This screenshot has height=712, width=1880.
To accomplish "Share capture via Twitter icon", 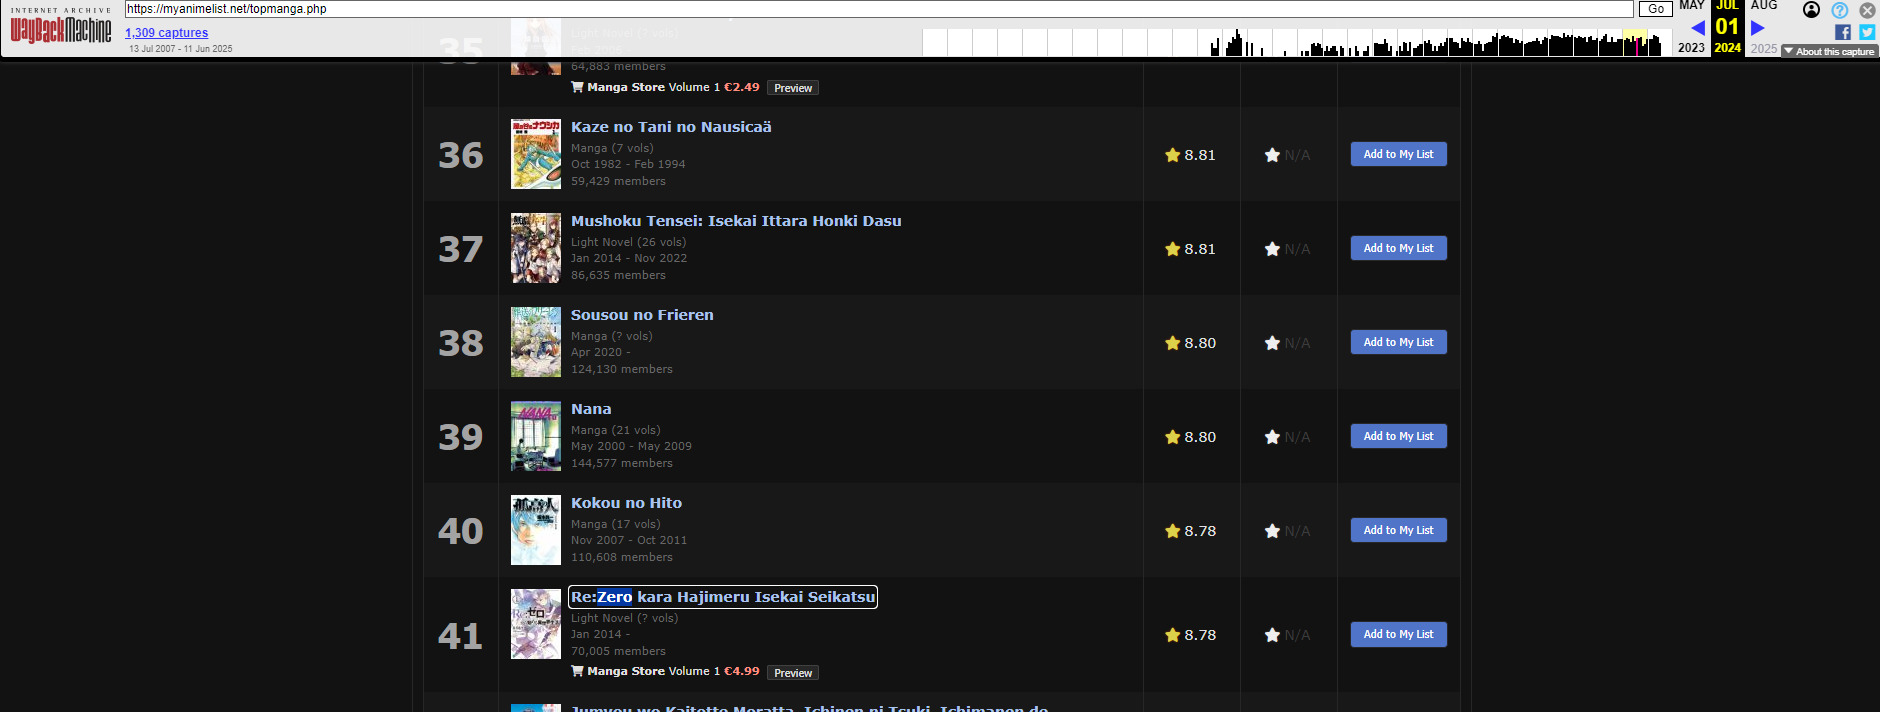I will click(1867, 32).
